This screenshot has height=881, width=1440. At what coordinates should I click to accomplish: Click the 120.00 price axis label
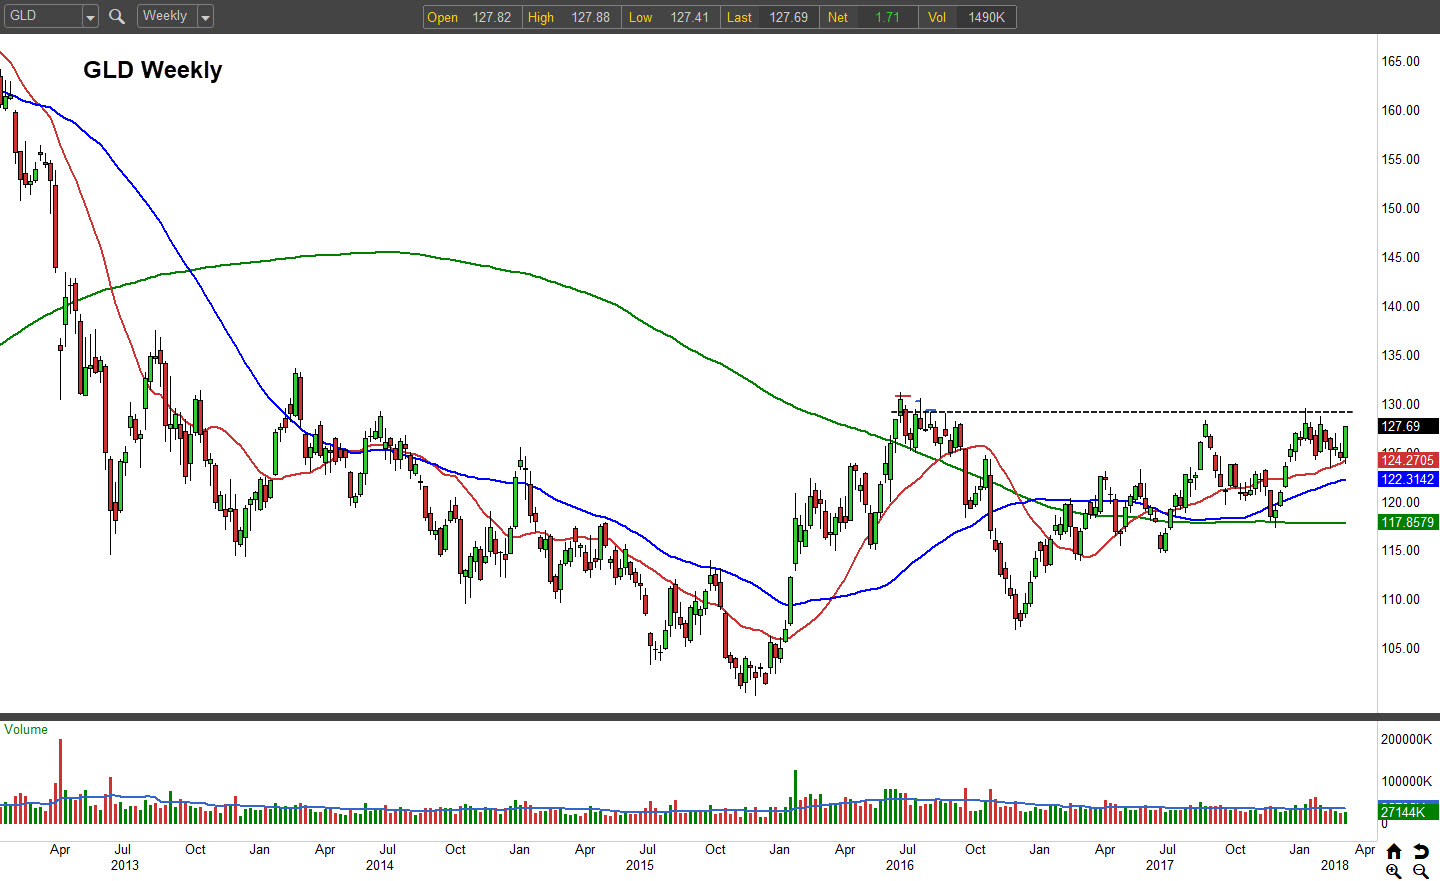point(1401,502)
